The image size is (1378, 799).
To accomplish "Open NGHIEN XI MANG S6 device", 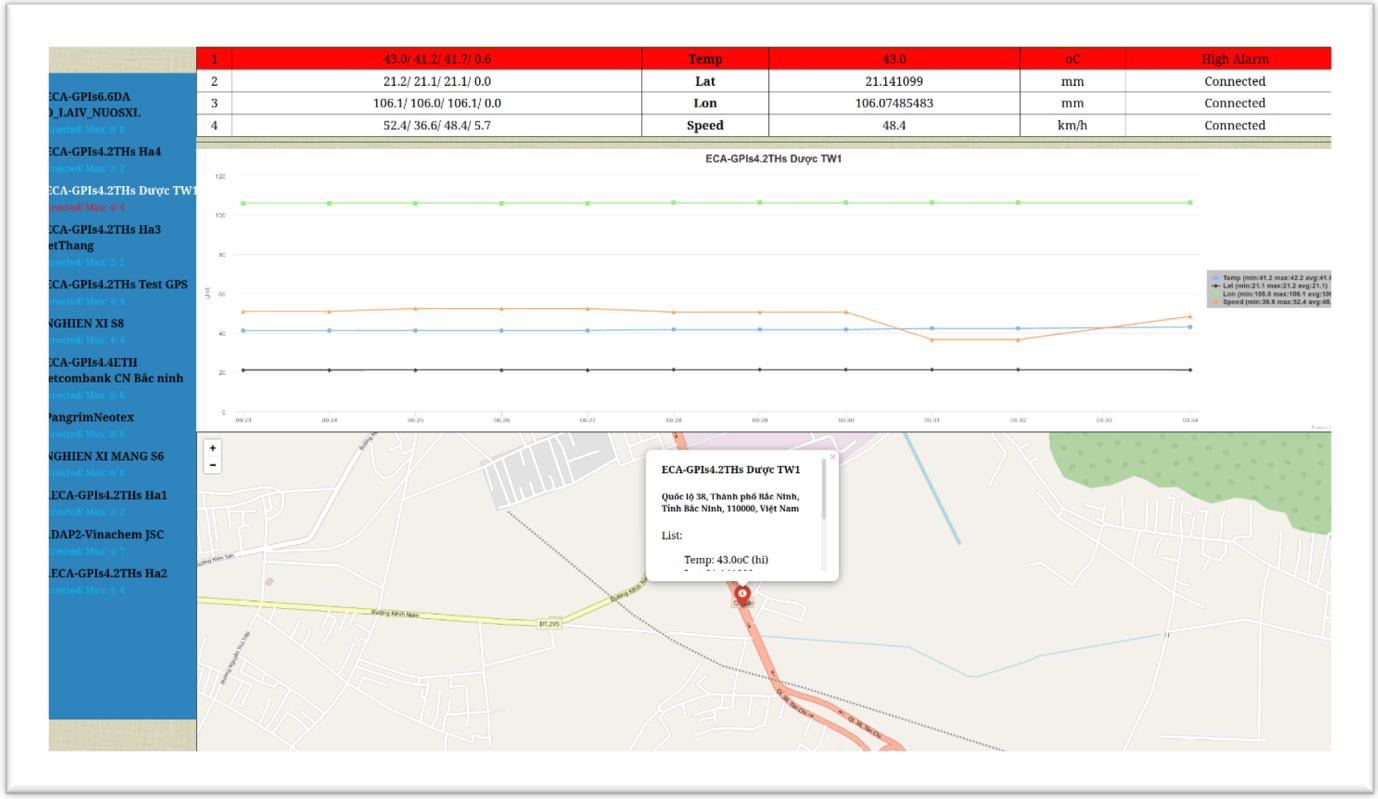I will [x=106, y=457].
